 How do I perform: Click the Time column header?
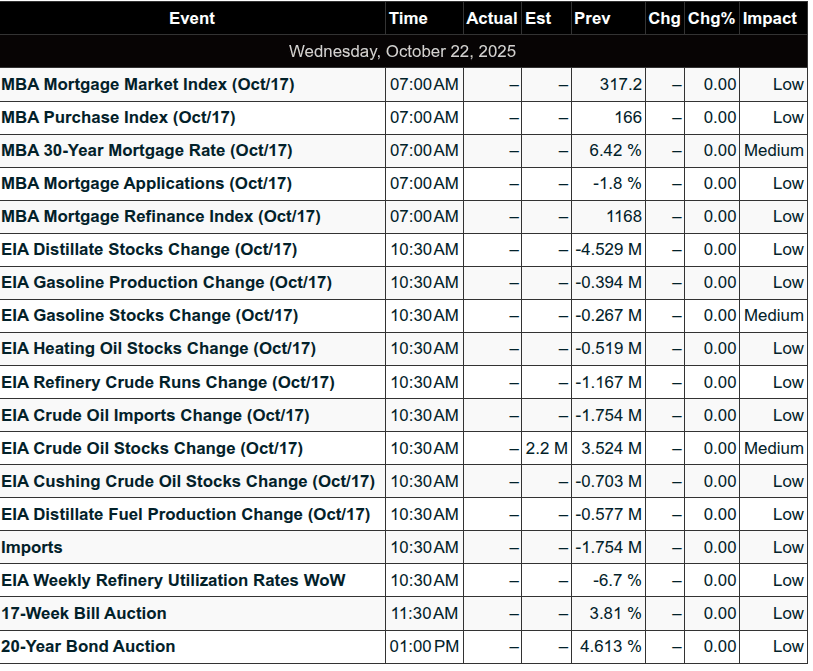408,18
